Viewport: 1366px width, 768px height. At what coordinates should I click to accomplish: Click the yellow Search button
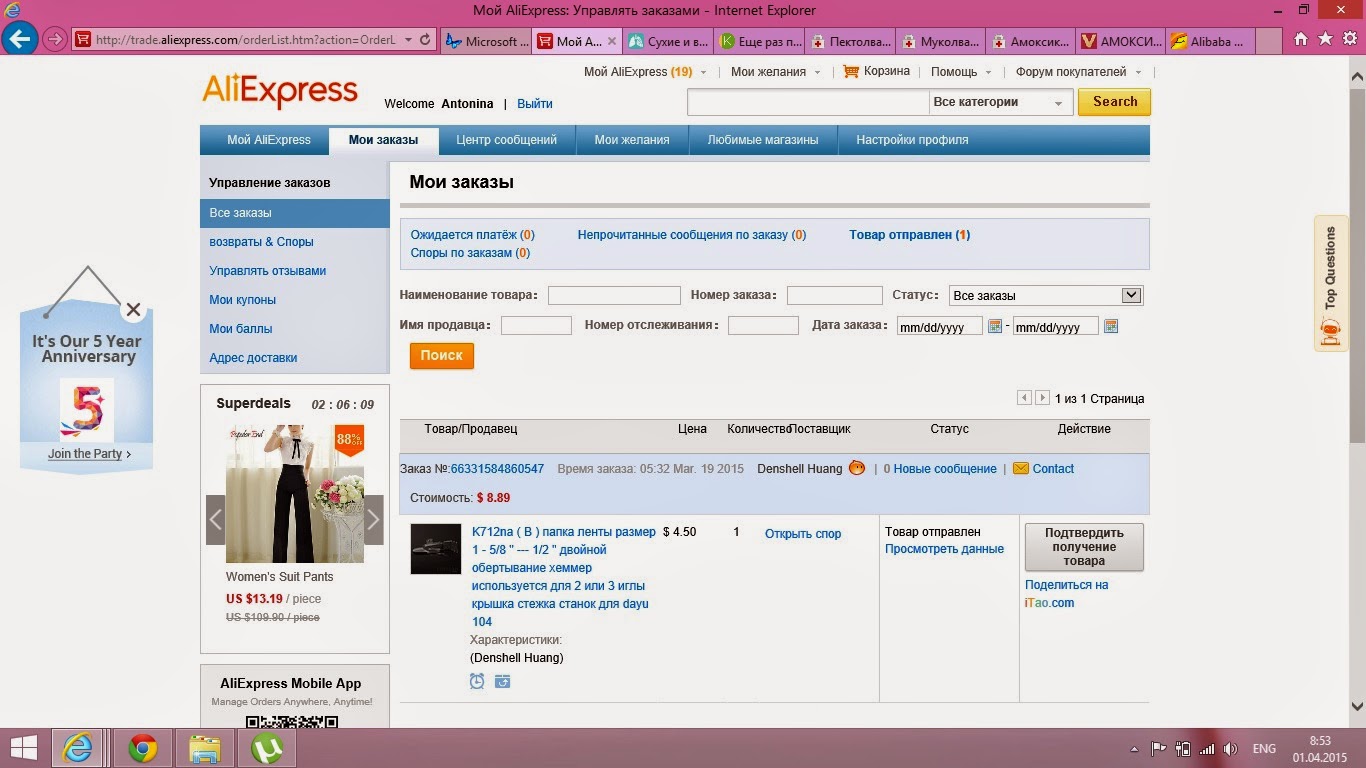coord(1114,102)
